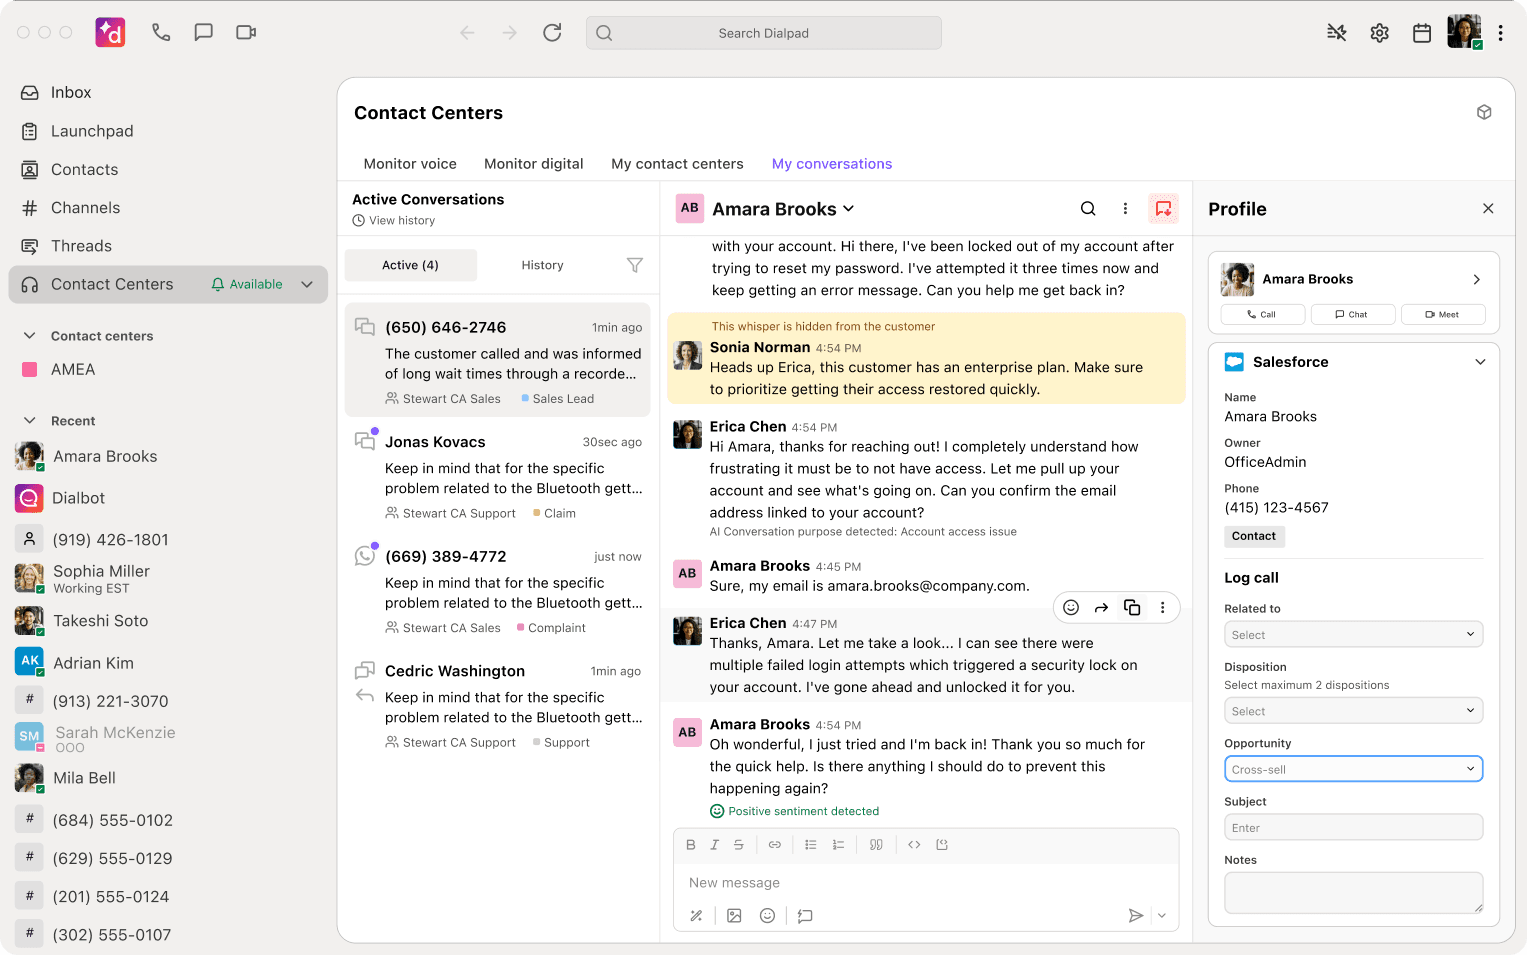Insert a link in the message composer
Viewport: 1527px width, 955px height.
pos(775,845)
